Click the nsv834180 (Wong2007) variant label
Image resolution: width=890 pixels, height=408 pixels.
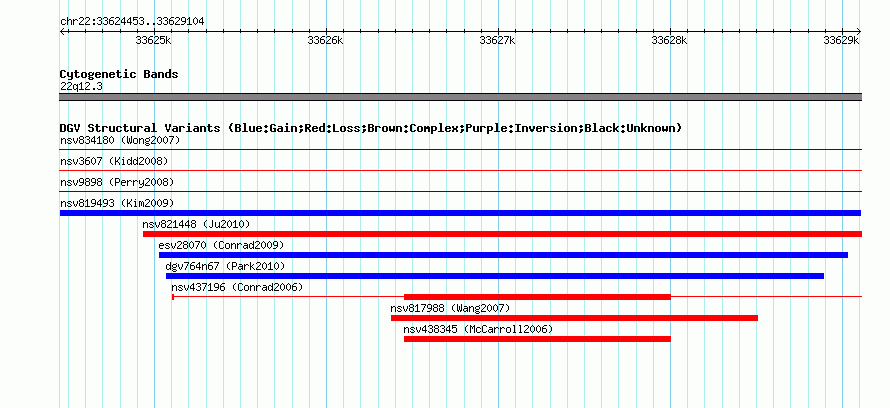120,140
